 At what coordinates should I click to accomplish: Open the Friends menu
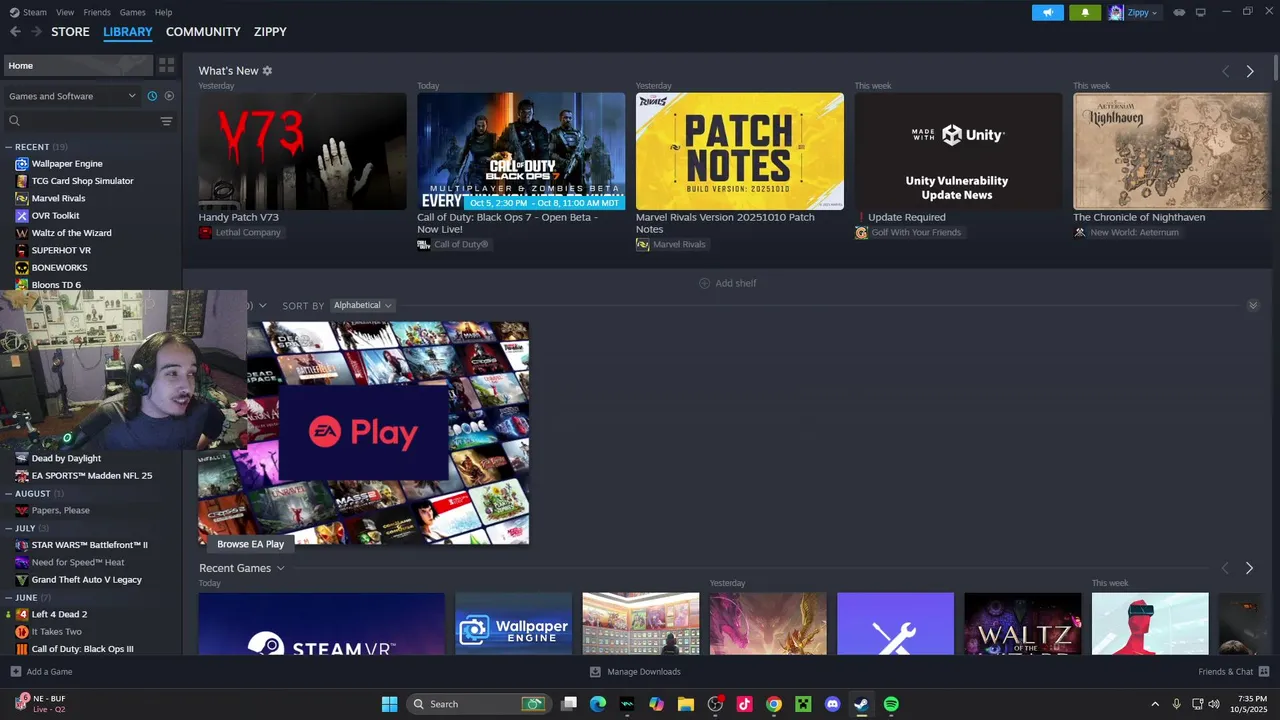point(97,12)
